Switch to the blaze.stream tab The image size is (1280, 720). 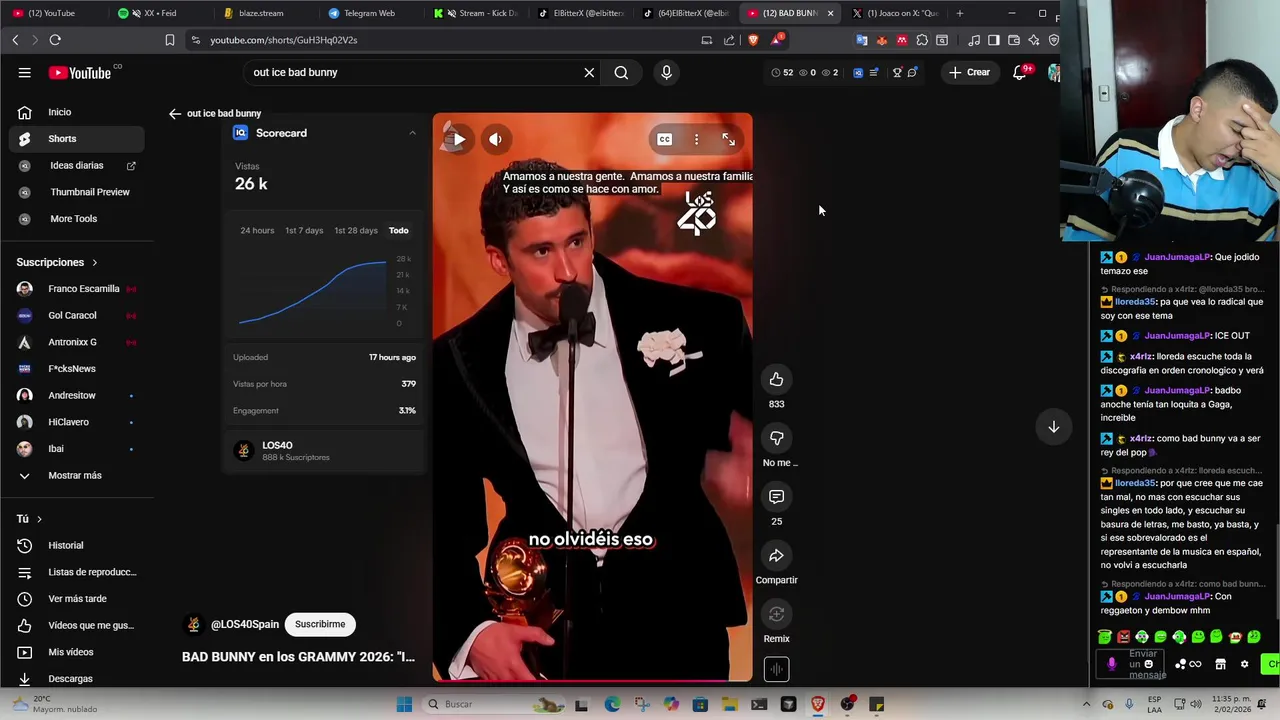pyautogui.click(x=260, y=13)
